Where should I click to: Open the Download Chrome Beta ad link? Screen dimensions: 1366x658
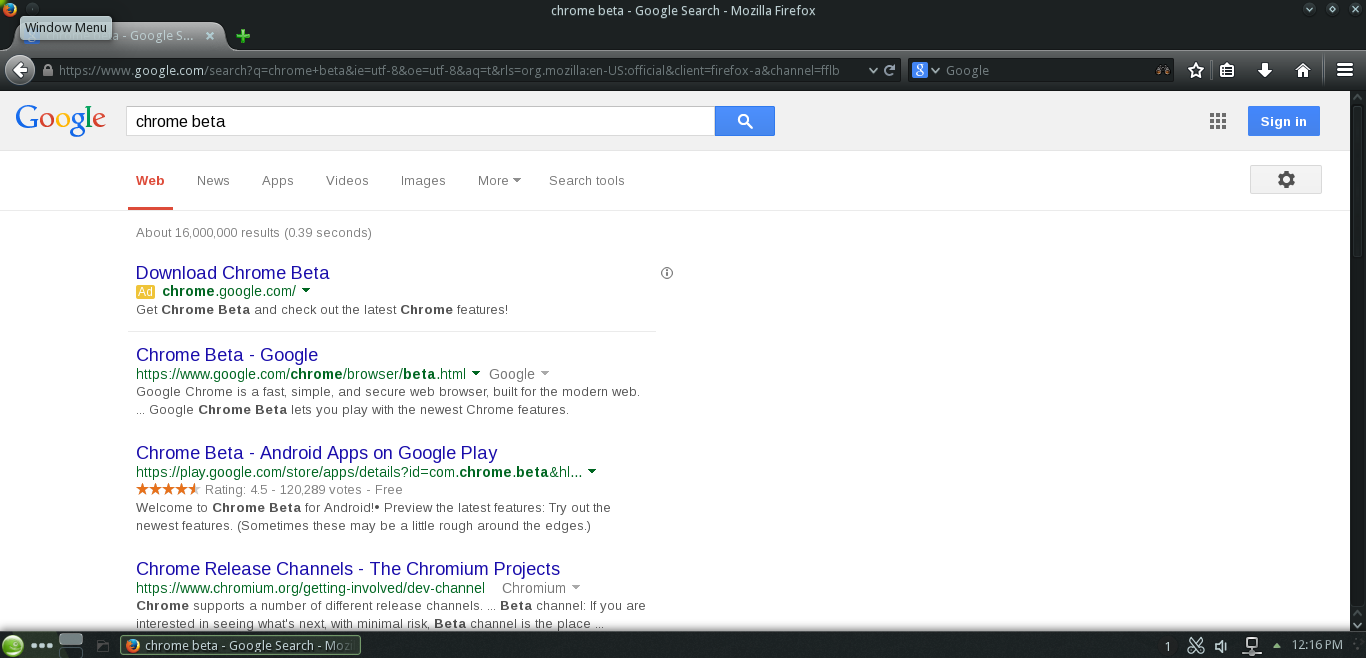pos(232,273)
